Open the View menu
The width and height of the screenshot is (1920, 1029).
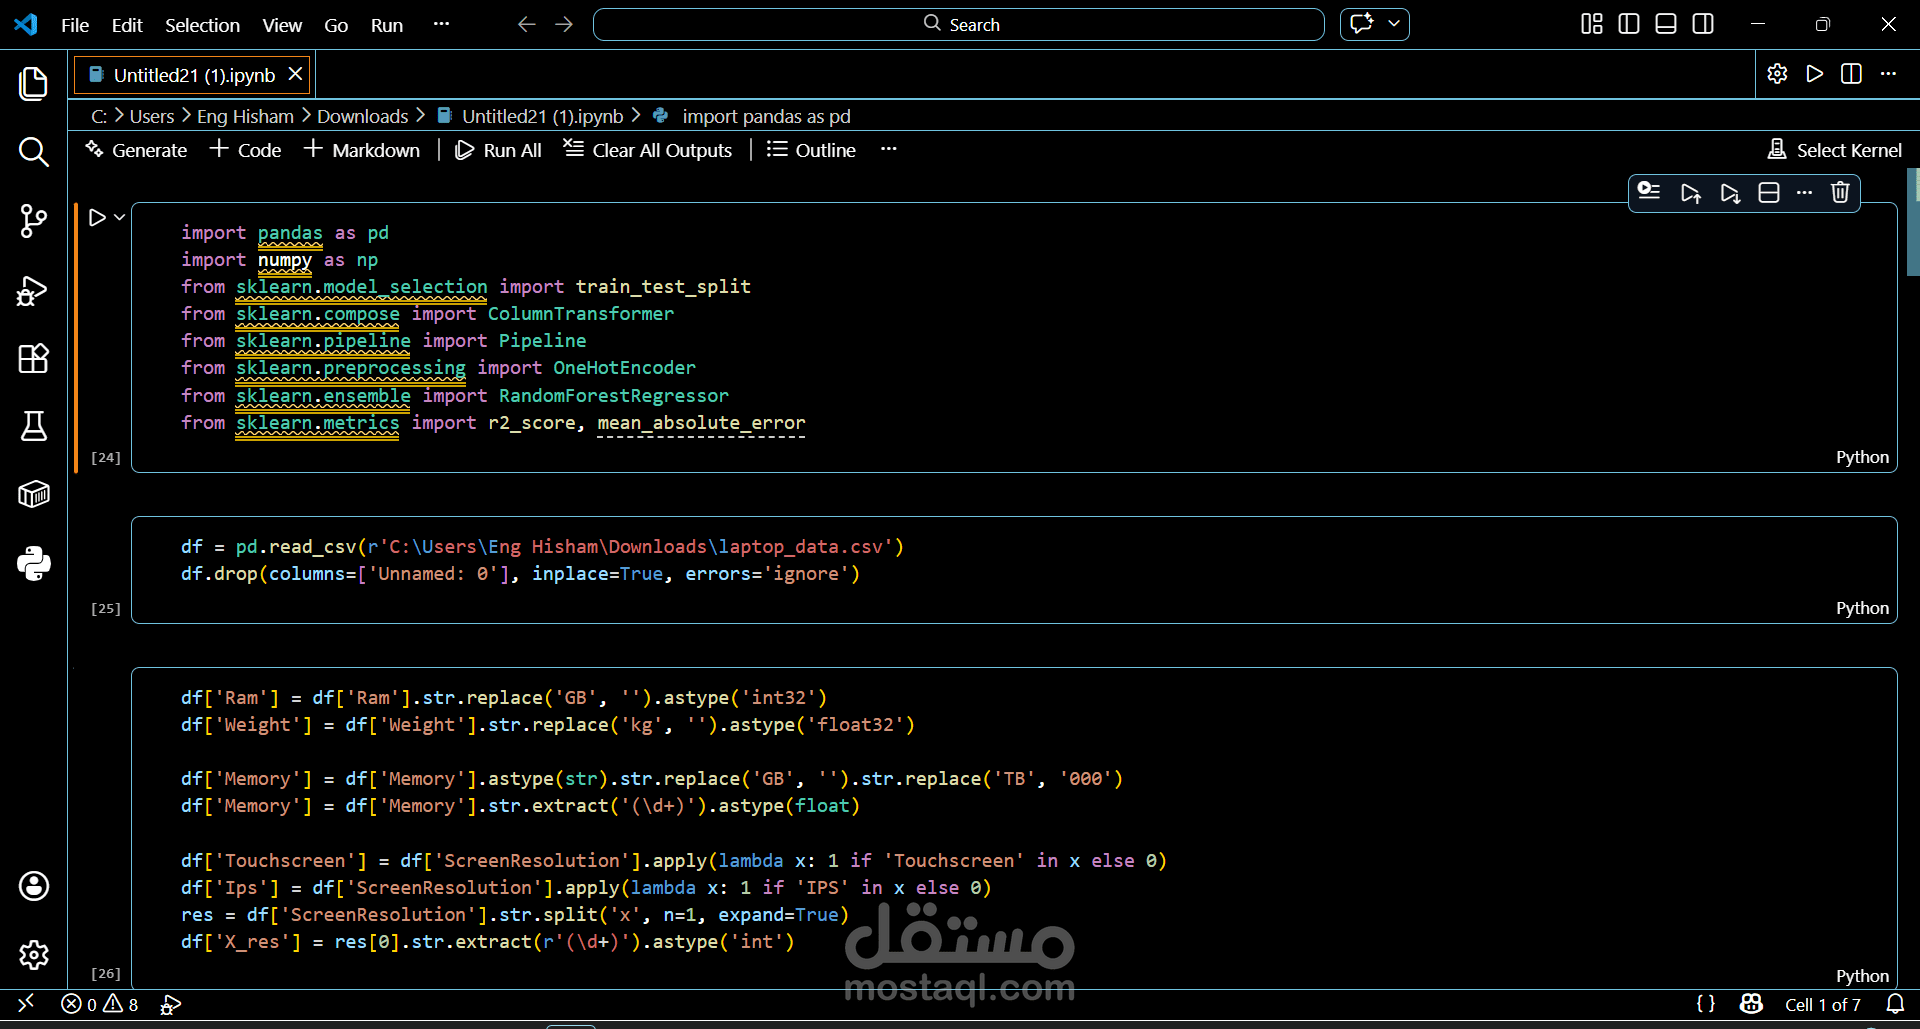[x=282, y=25]
